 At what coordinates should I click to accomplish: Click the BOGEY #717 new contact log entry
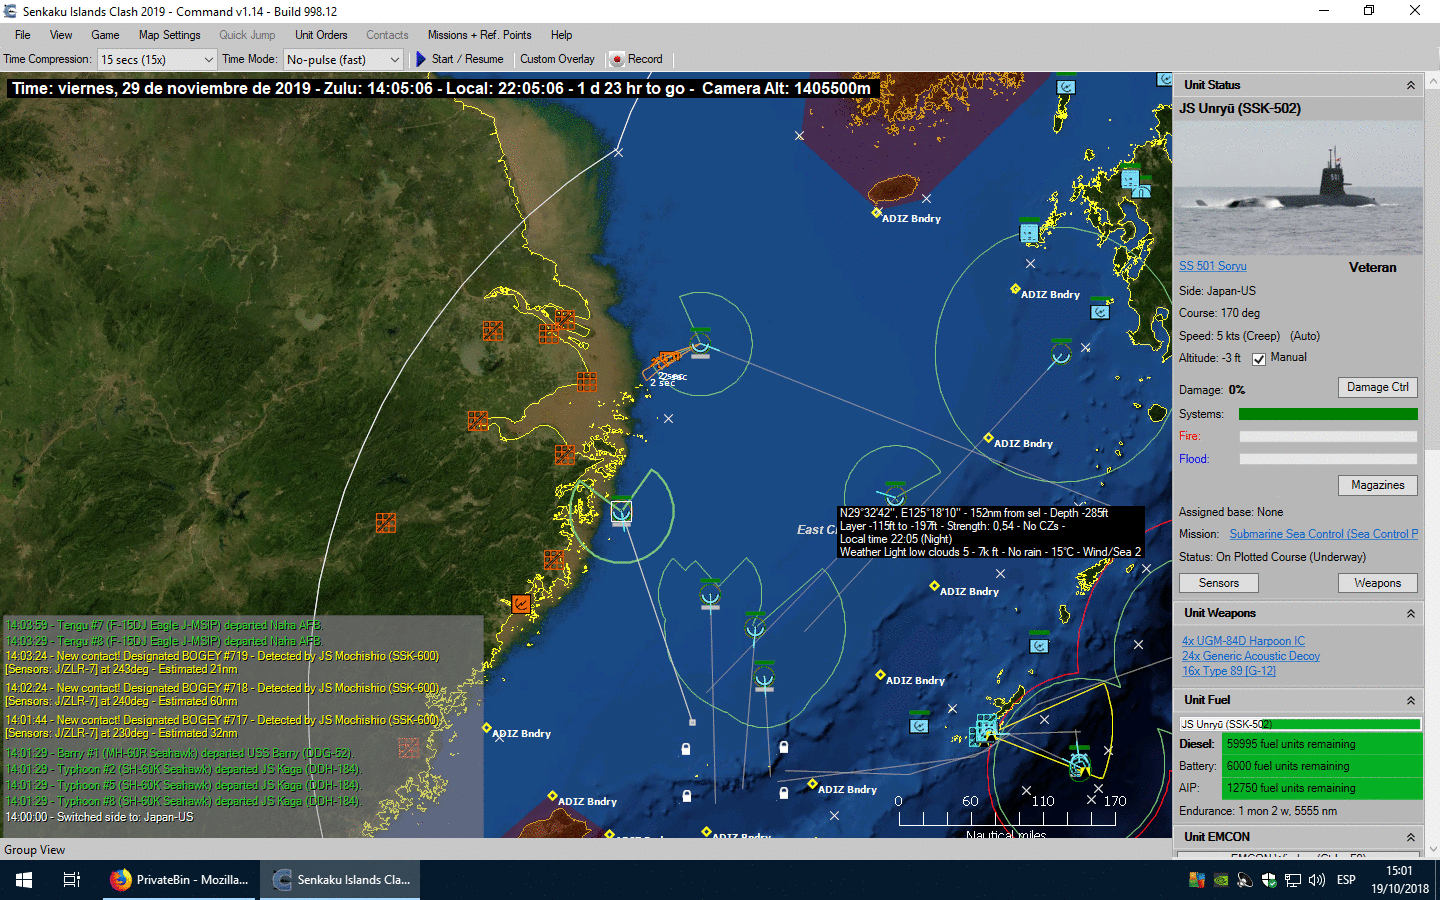click(222, 726)
